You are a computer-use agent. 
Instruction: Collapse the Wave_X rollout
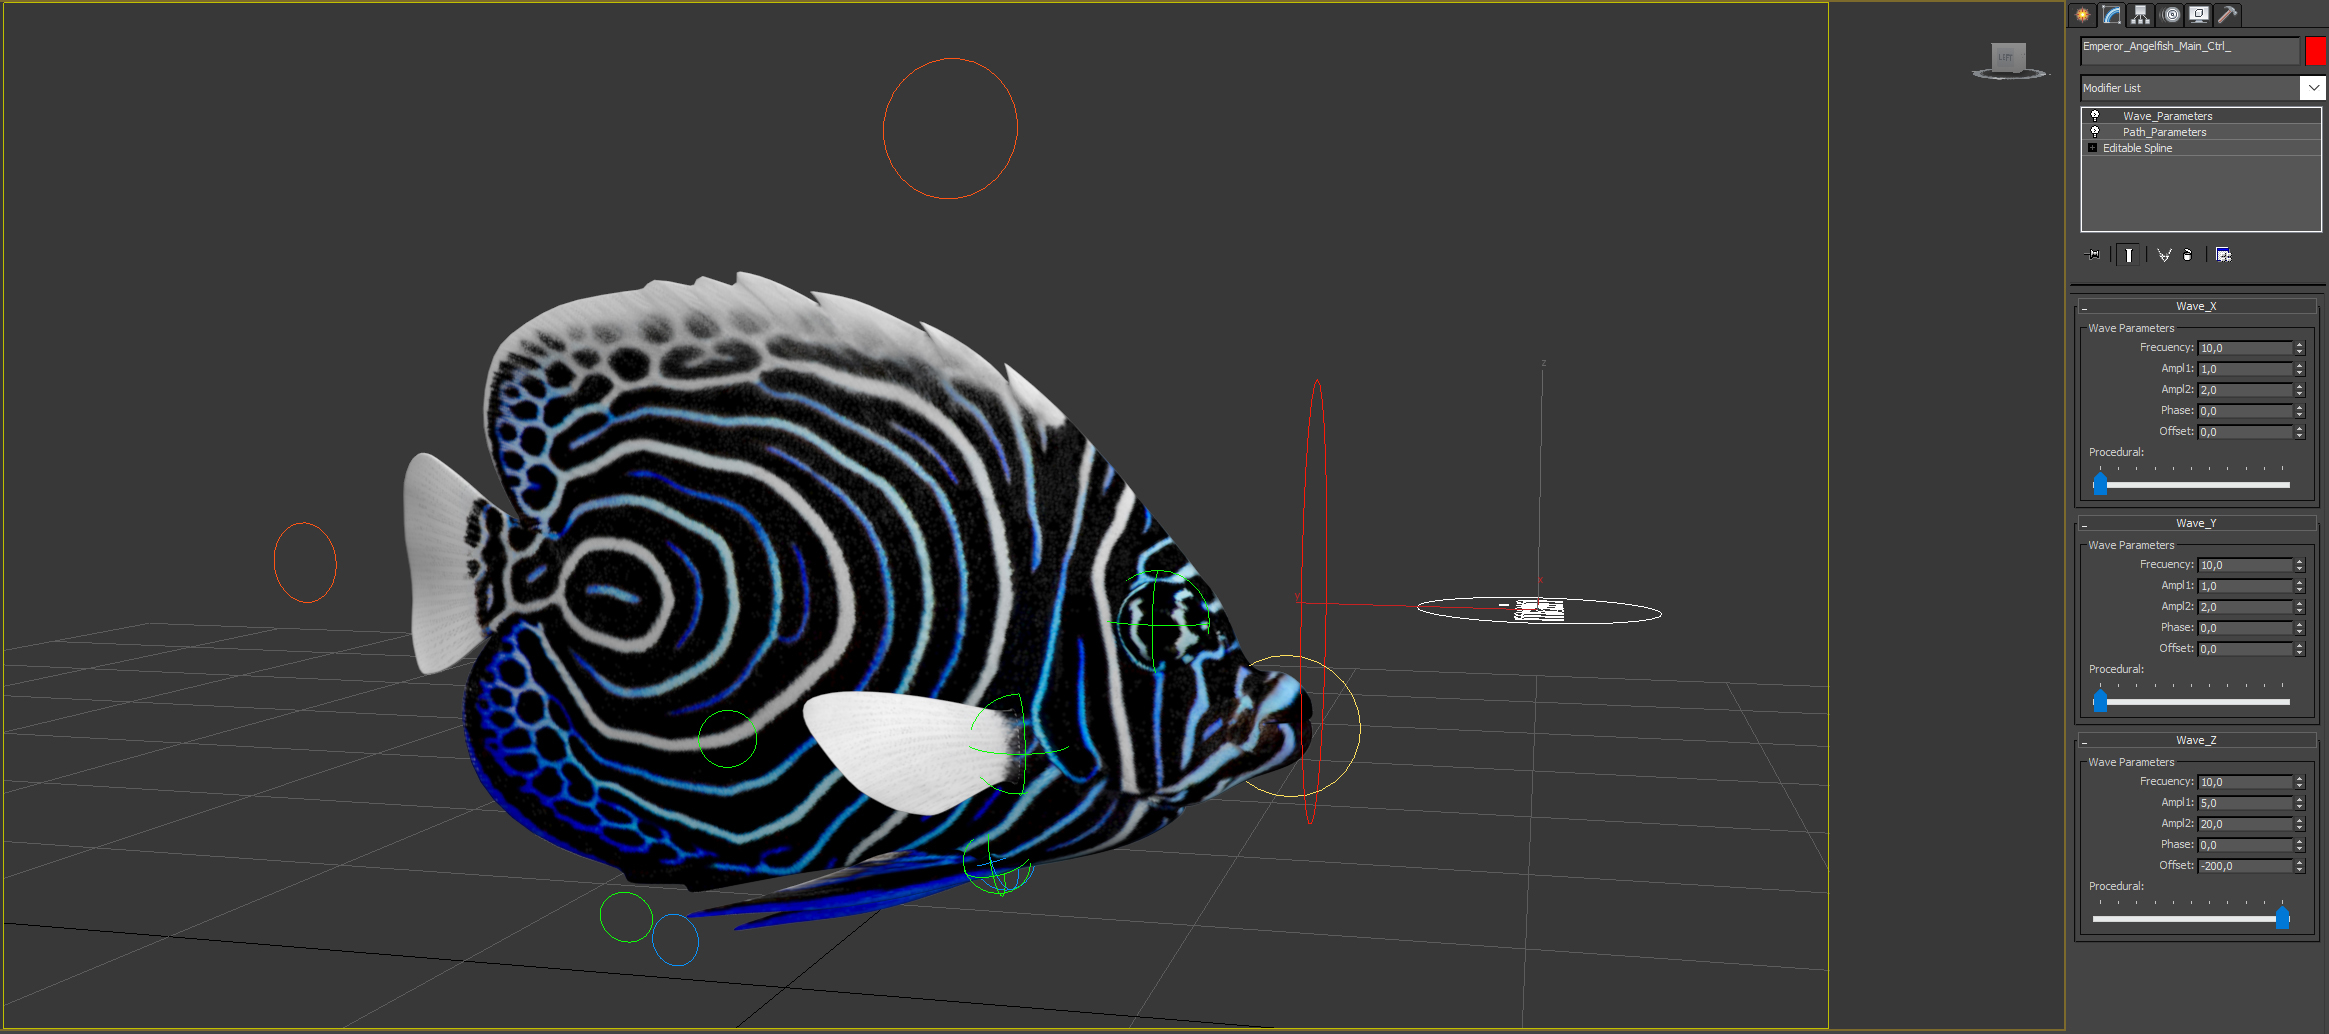coord(2086,306)
